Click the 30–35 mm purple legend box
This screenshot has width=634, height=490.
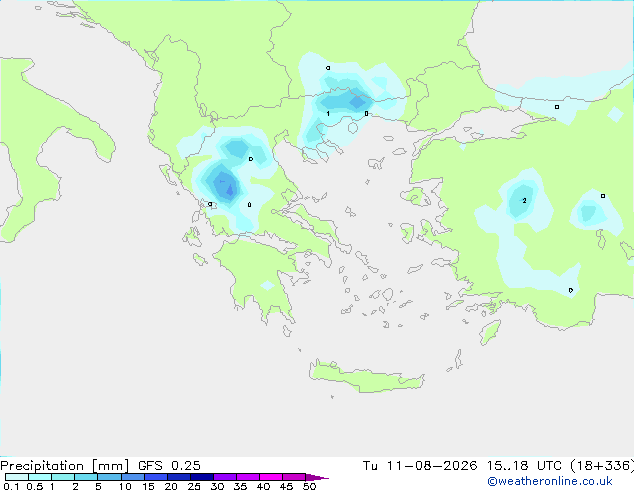click(225, 477)
